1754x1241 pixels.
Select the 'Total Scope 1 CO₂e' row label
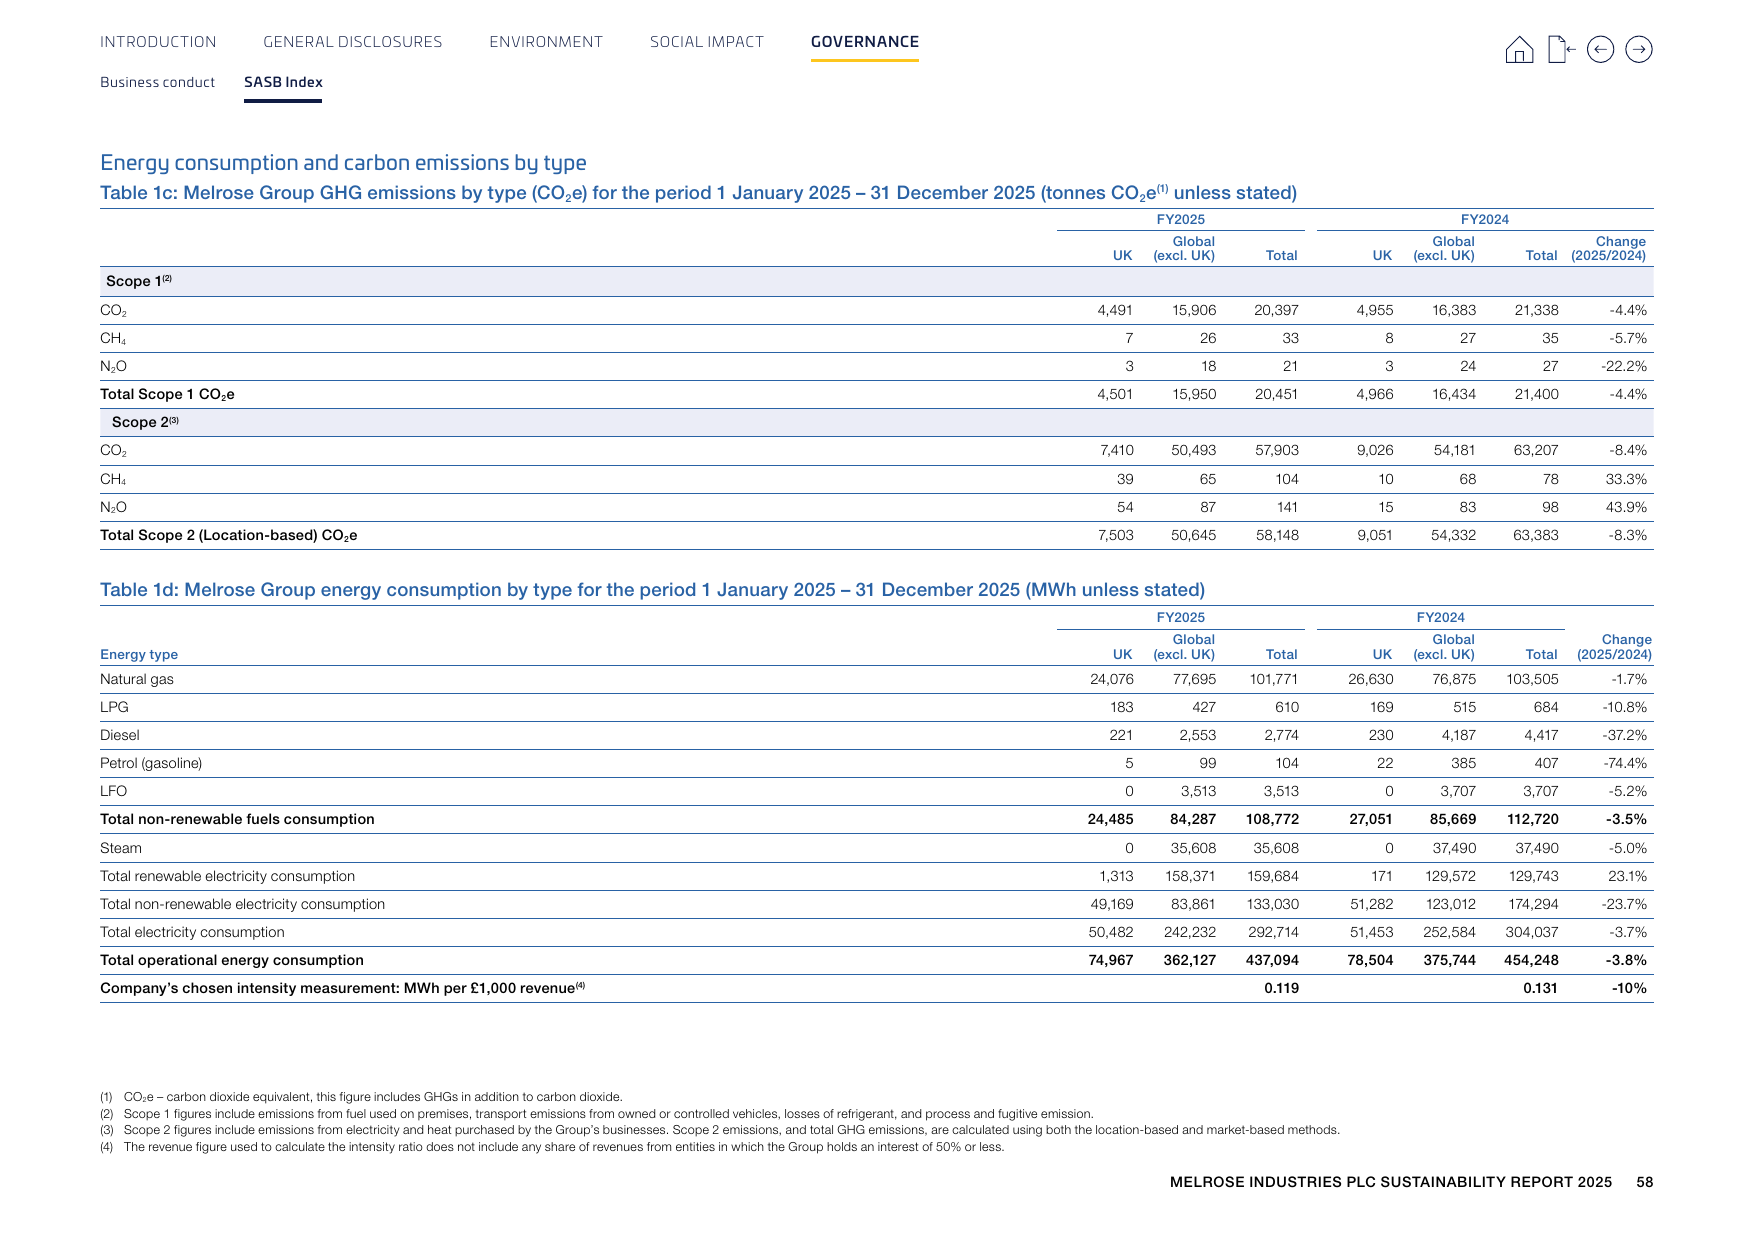(167, 395)
